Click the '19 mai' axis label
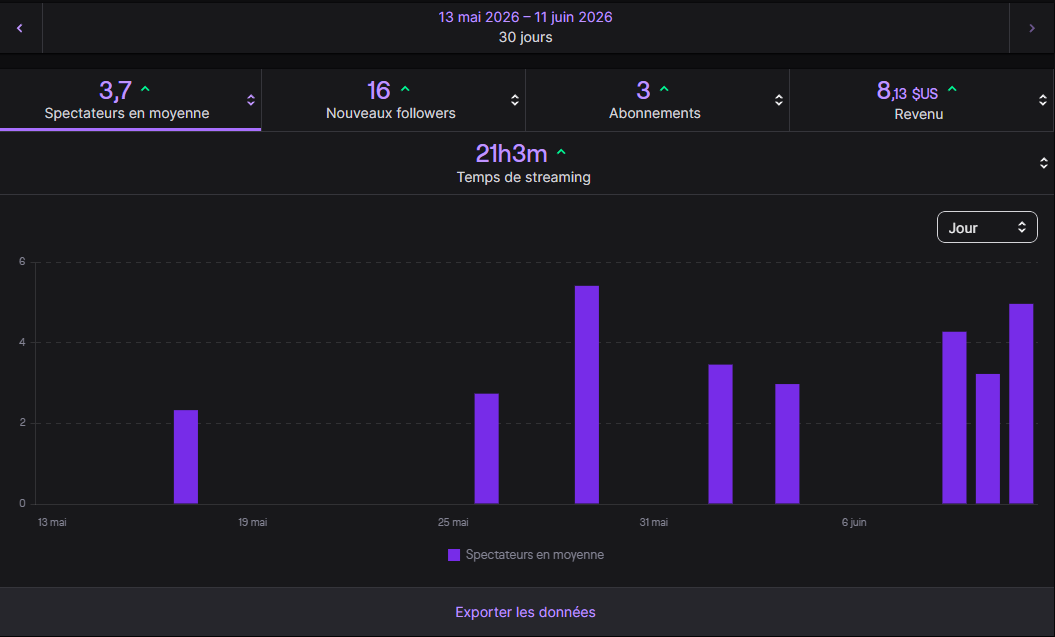The height and width of the screenshot is (637, 1055). tap(252, 522)
